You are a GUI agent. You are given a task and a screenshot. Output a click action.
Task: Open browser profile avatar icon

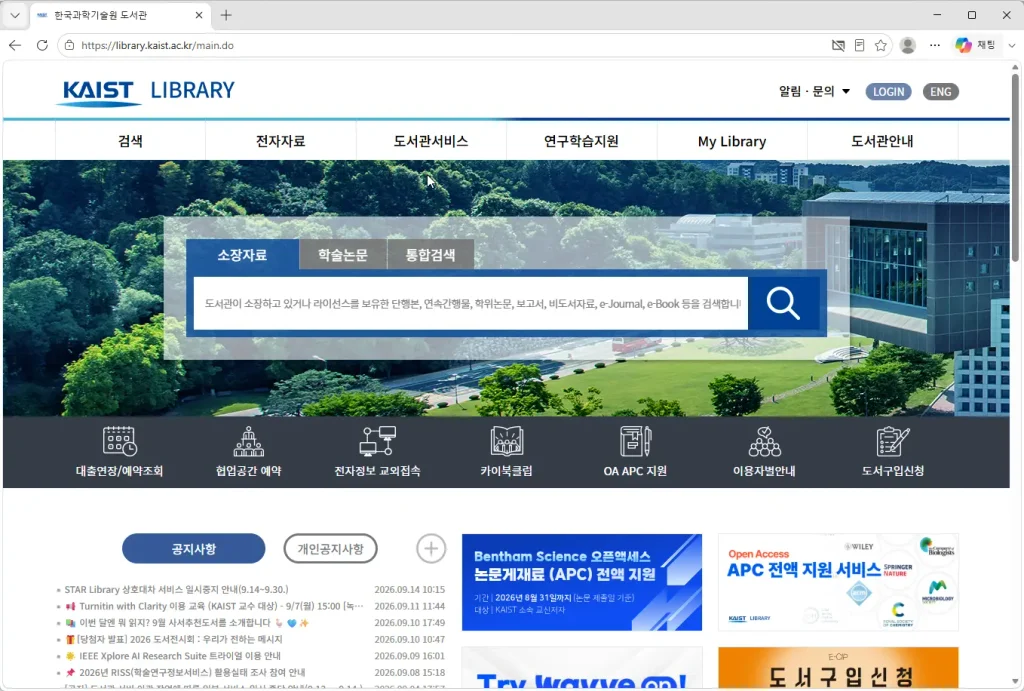908,45
